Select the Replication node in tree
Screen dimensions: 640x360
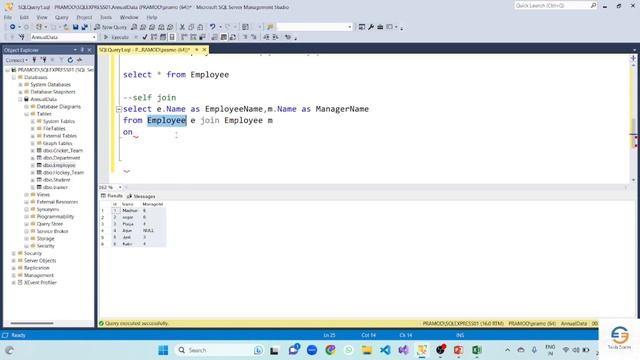36,268
